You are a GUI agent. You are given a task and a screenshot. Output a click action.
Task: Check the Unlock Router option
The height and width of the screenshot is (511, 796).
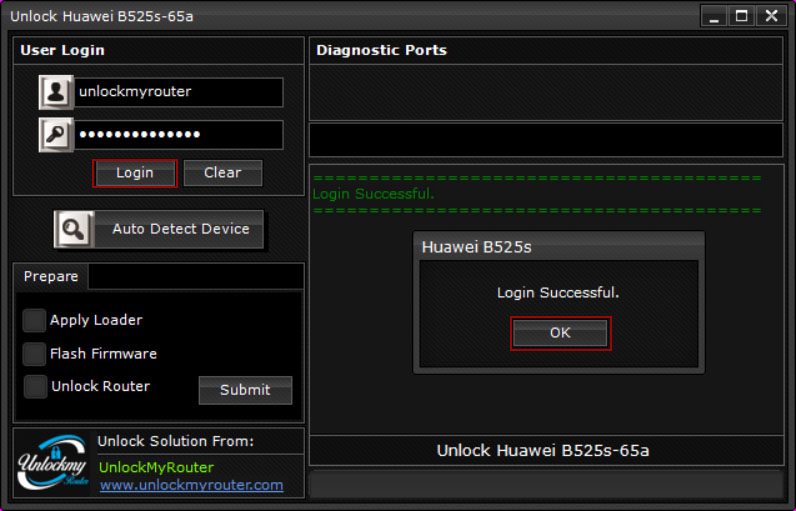pyautogui.click(x=35, y=387)
